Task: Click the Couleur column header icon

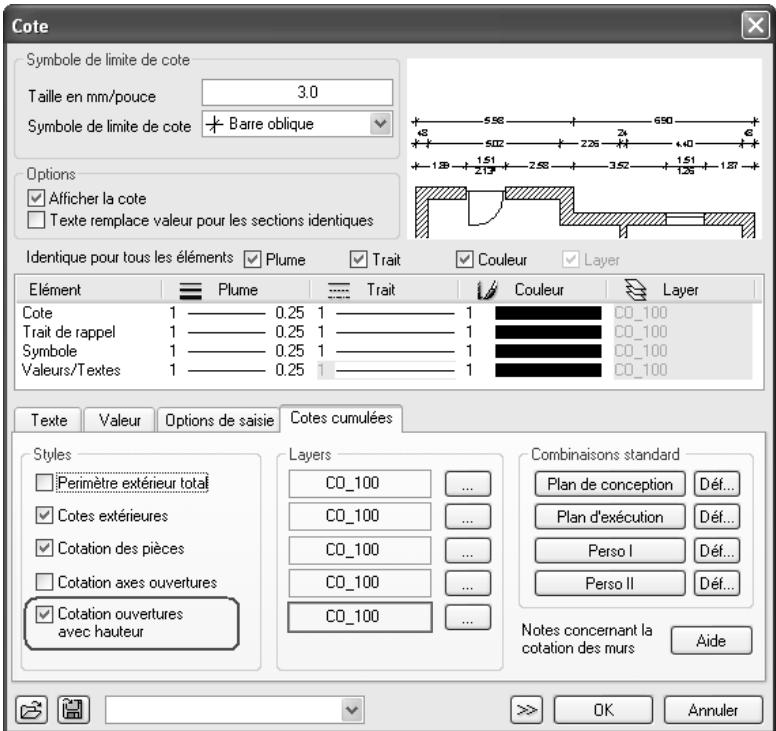Action: (486, 290)
